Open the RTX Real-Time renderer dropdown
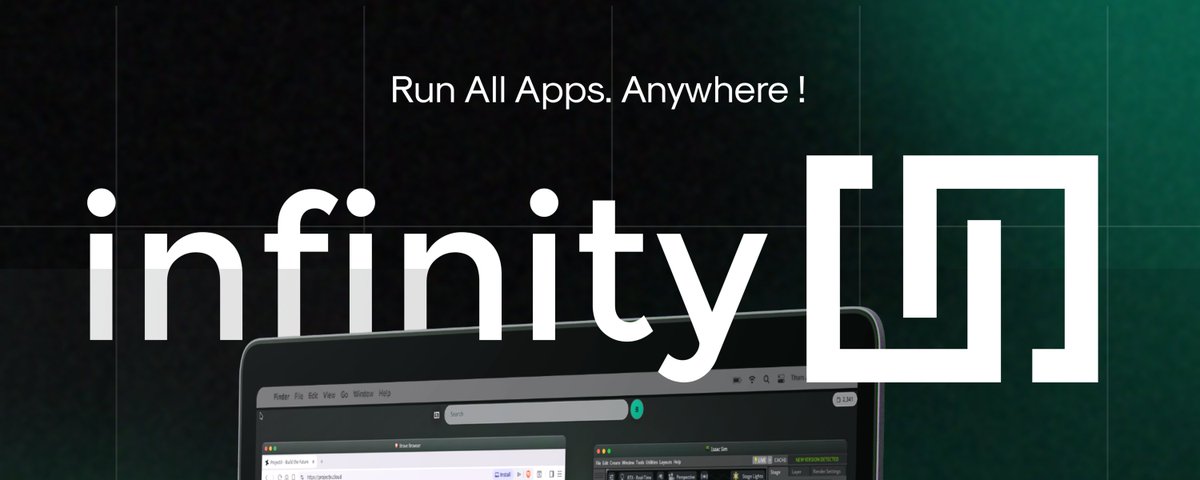 pos(636,477)
